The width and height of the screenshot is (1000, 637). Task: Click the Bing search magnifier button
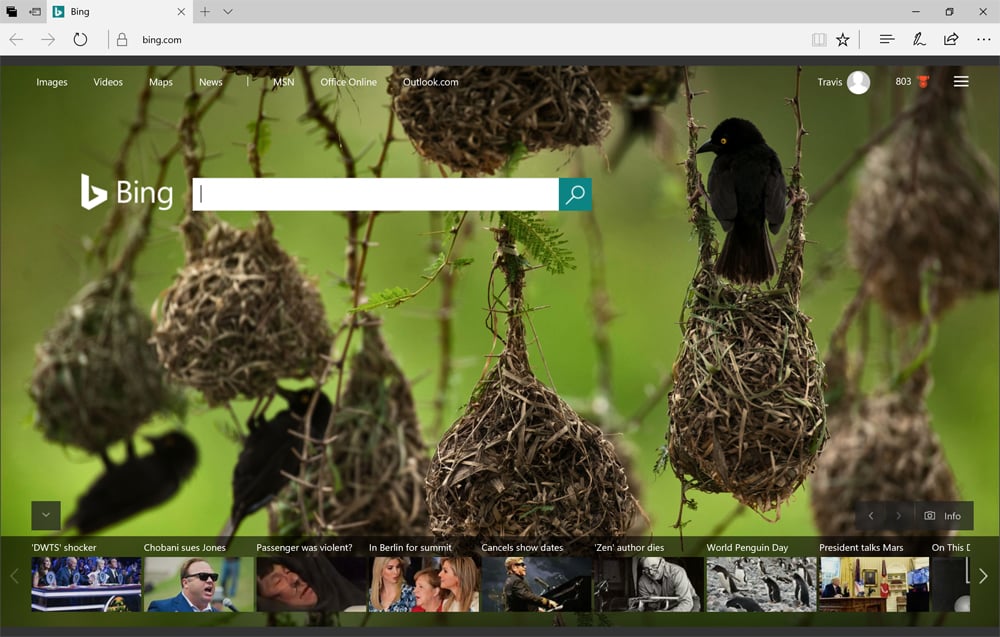tap(575, 195)
